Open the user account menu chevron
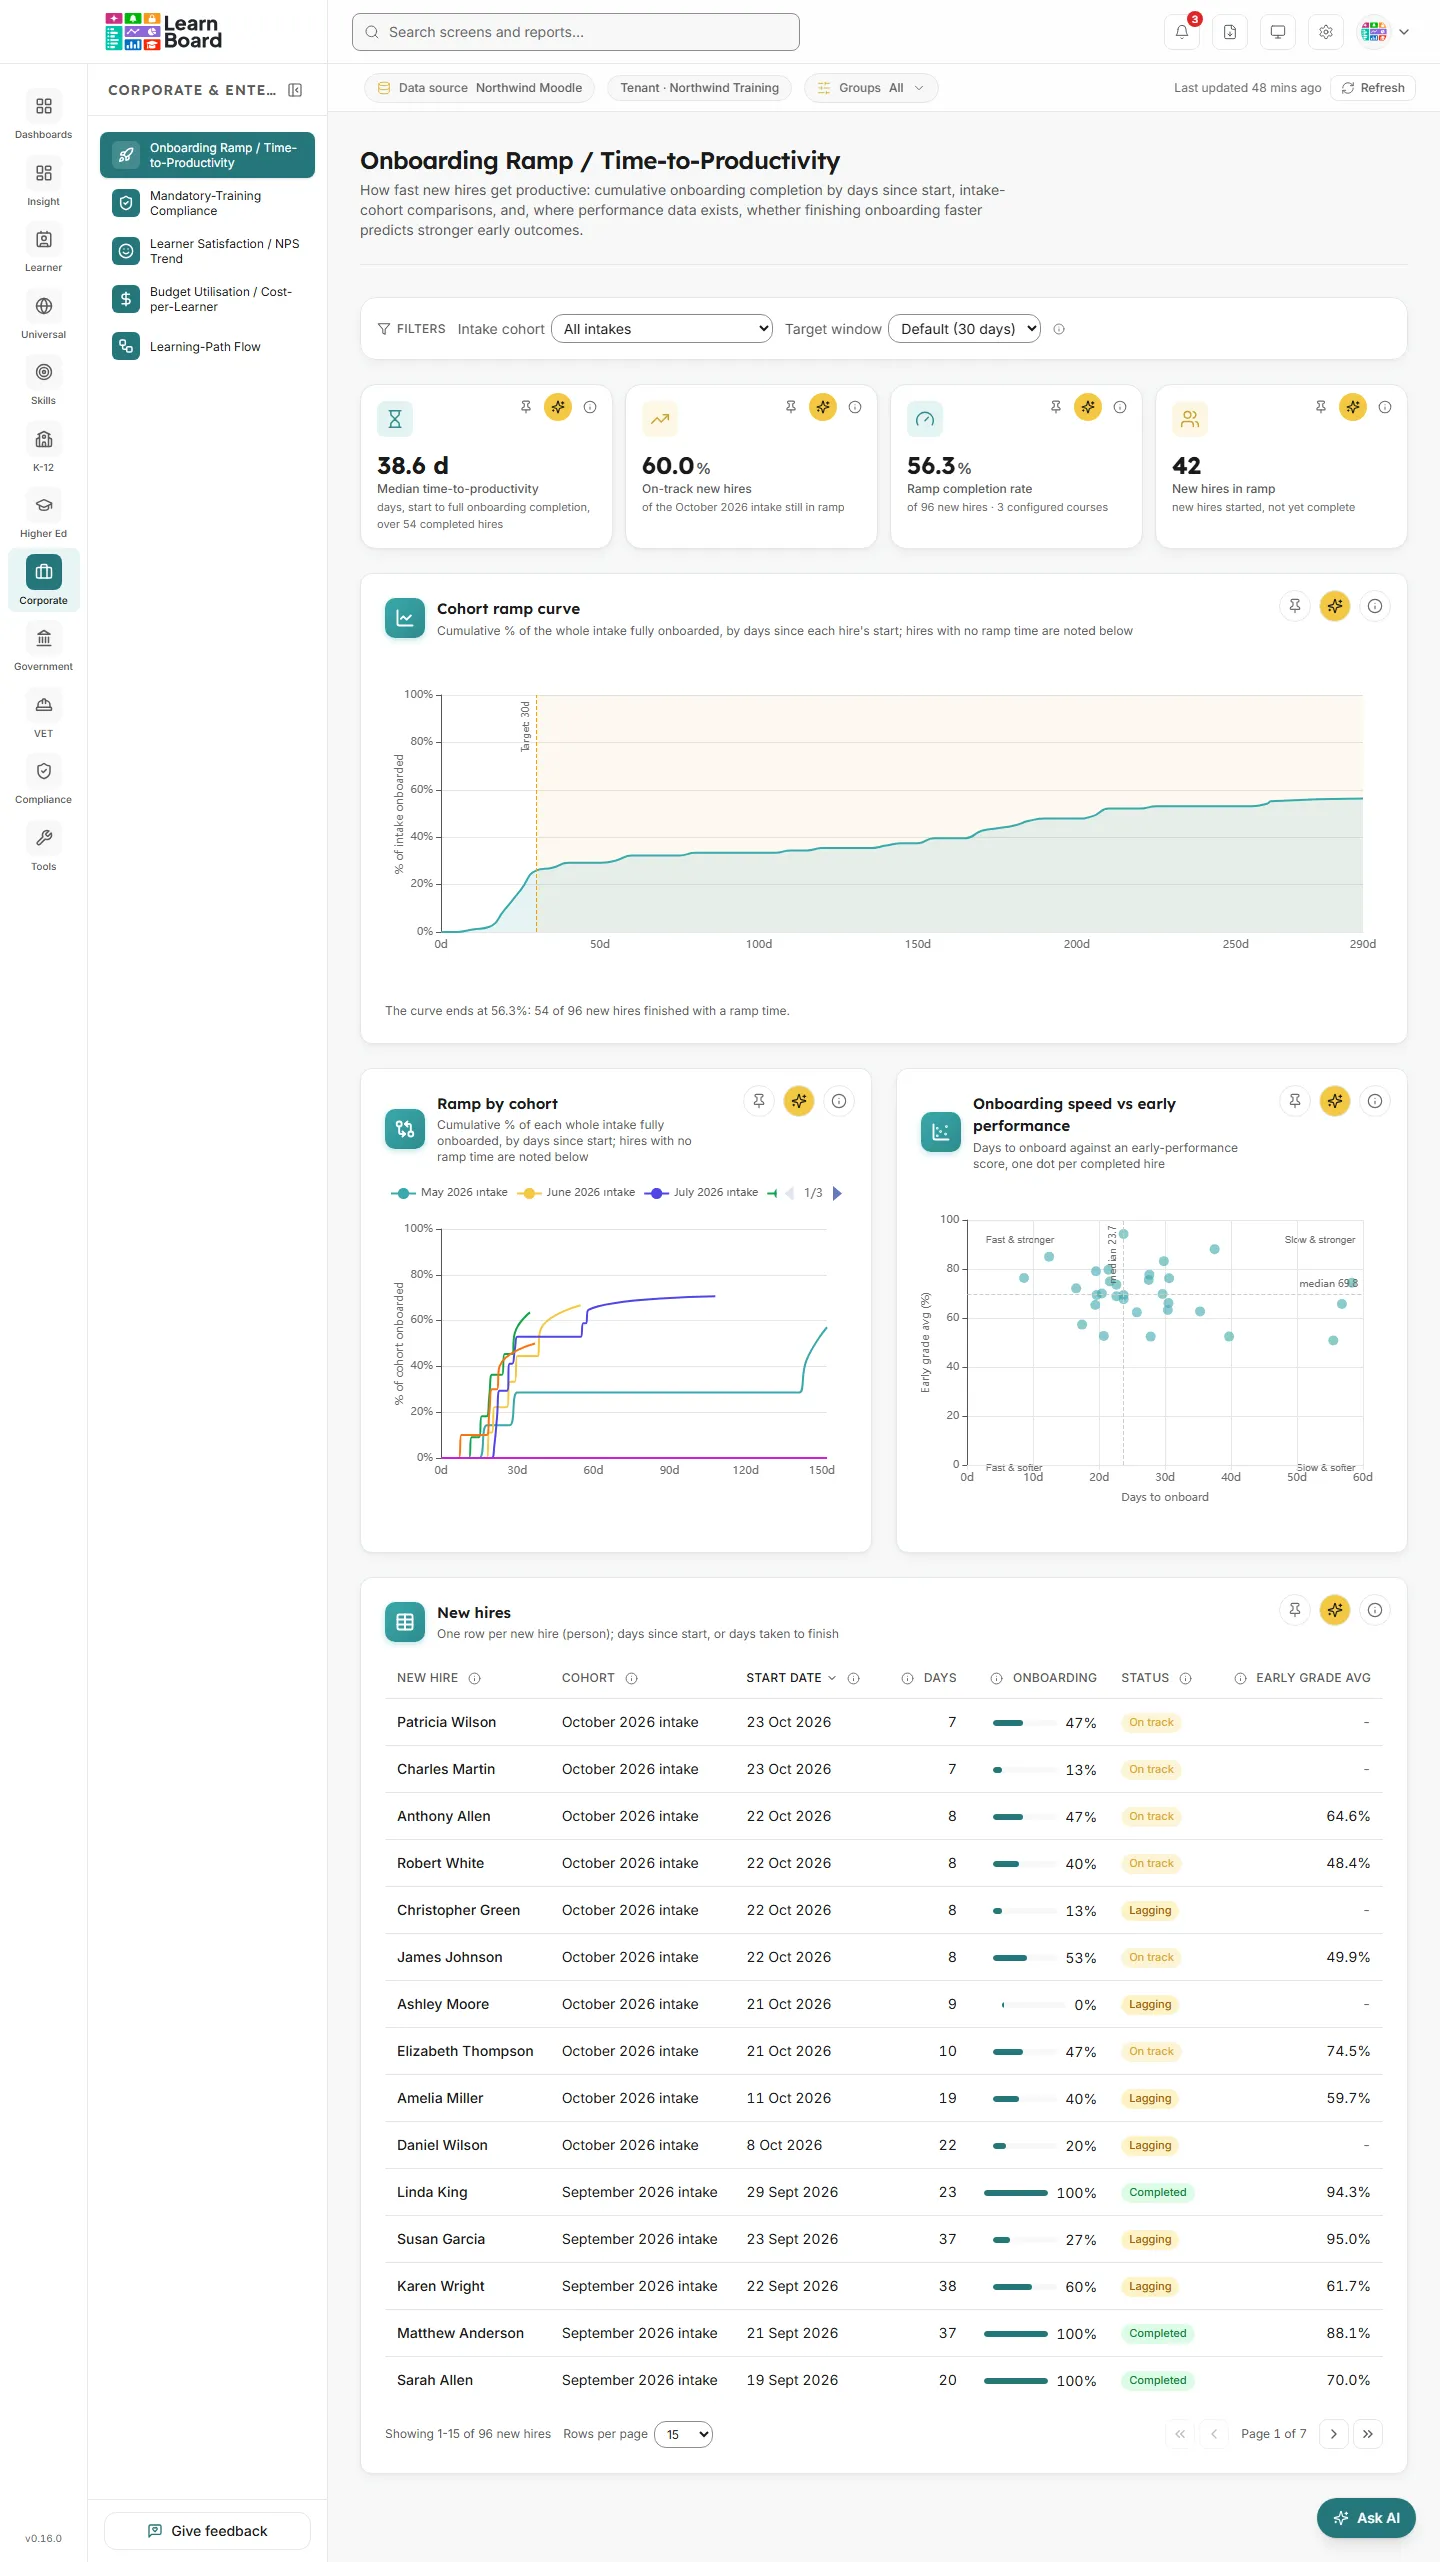 (1404, 32)
